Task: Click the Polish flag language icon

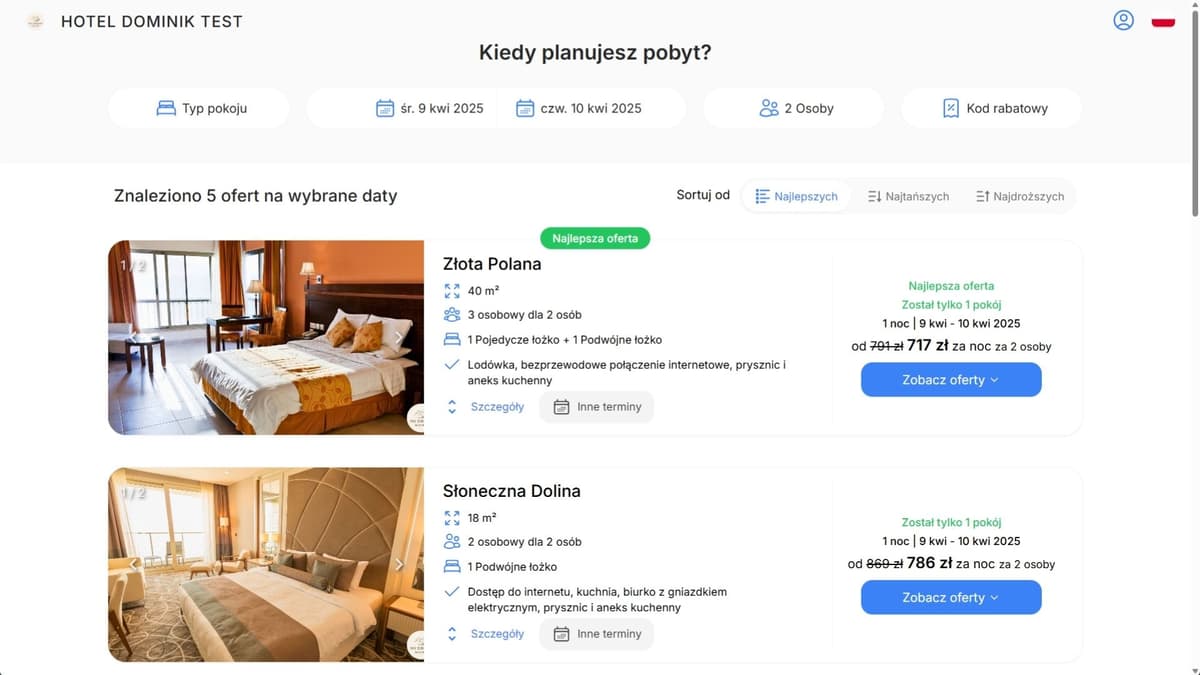Action: pos(1162,19)
